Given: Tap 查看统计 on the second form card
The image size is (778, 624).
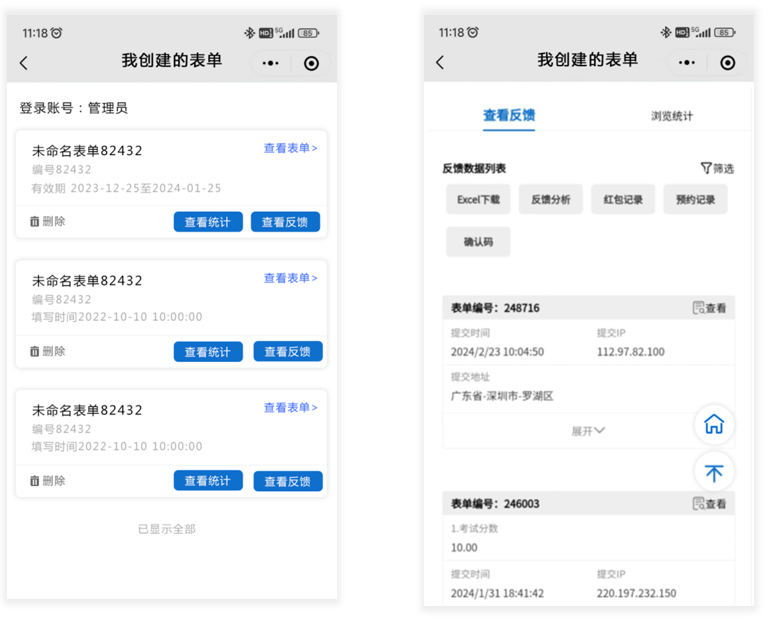Looking at the screenshot, I should point(208,352).
